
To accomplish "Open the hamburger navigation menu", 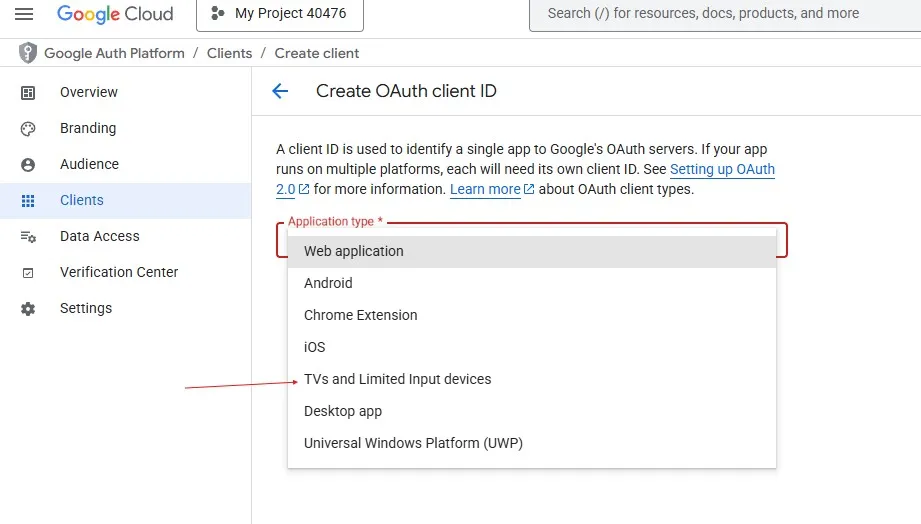I will [24, 14].
